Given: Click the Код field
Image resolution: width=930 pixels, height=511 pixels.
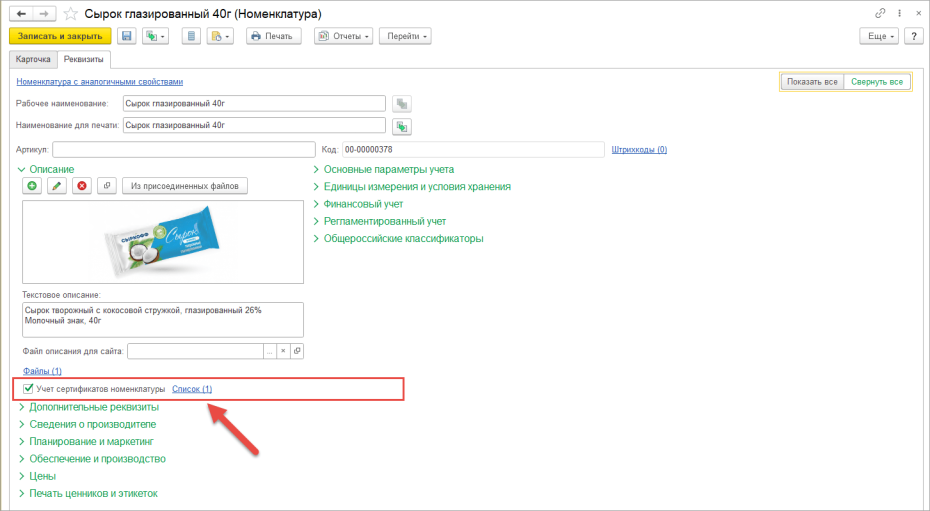Looking at the screenshot, I should click(473, 149).
